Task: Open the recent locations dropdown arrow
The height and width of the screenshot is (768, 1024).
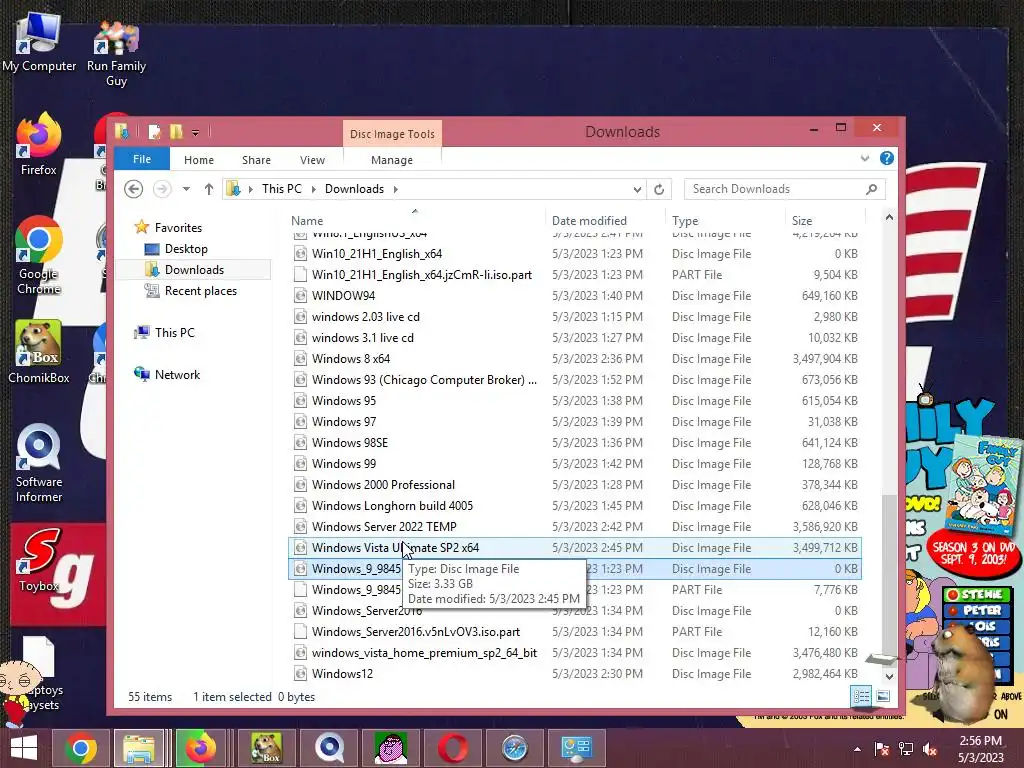Action: click(186, 189)
